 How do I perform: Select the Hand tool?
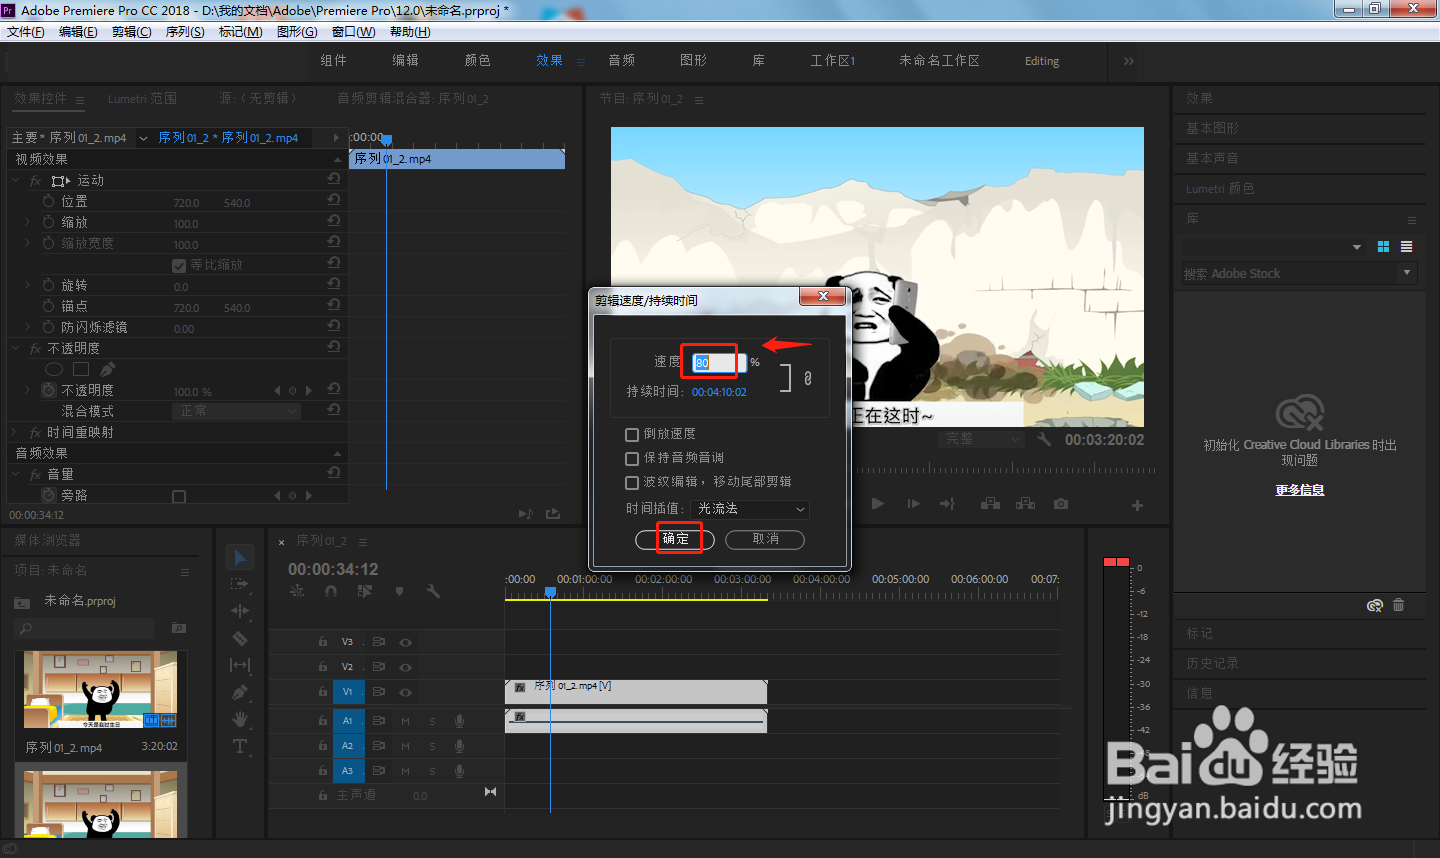tap(240, 719)
